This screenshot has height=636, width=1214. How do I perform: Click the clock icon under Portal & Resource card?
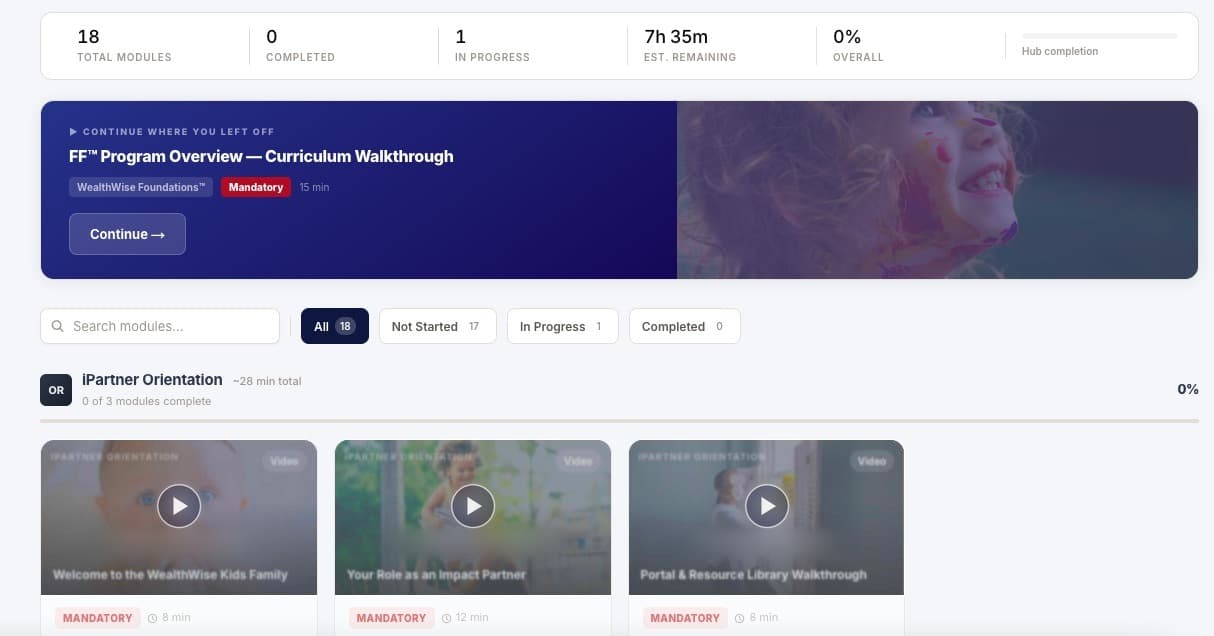point(740,618)
